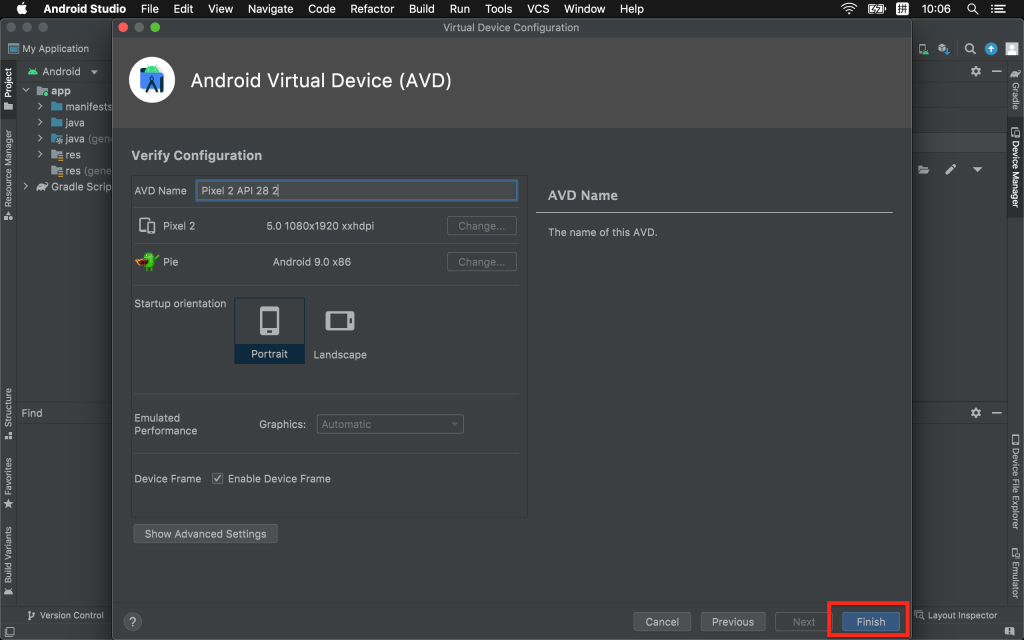Click the folder icon in Device Manager row
Screen dimensions: 1024x640
pyautogui.click(x=923, y=170)
